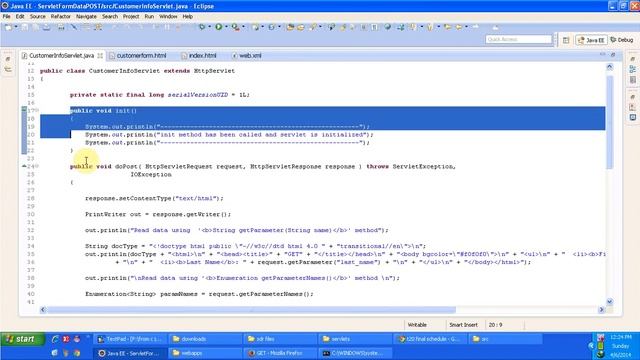This screenshot has width=640, height=360.
Task: Click the vertical scrollbar down arrow
Action: (609, 302)
